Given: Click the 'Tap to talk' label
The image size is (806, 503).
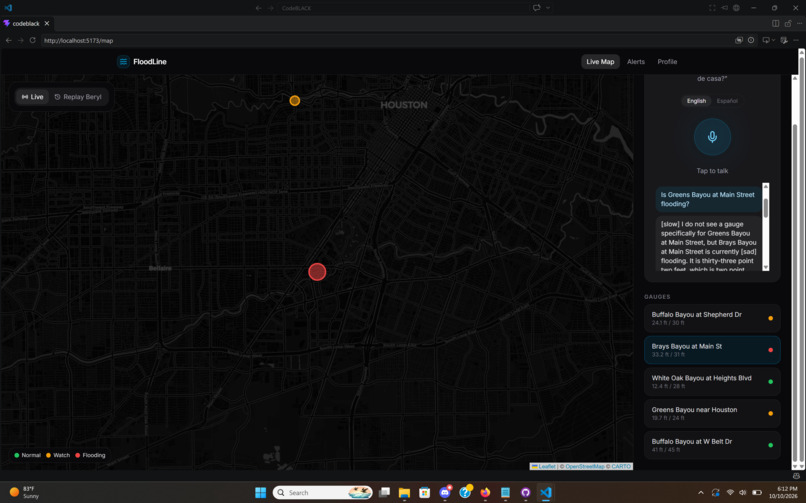Looking at the screenshot, I should pyautogui.click(x=712, y=171).
